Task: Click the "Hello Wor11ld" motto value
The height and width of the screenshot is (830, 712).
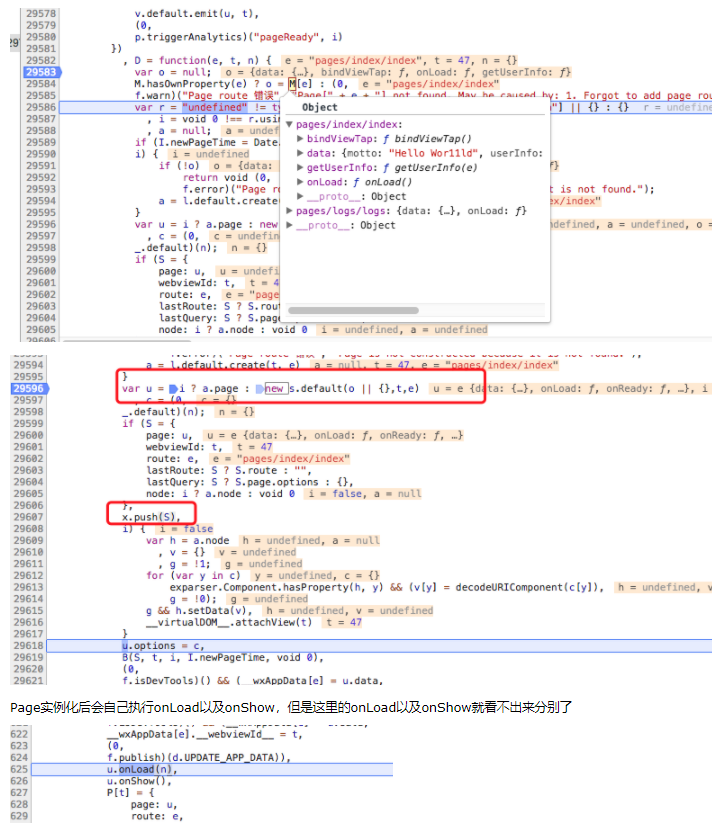Action: [x=435, y=153]
